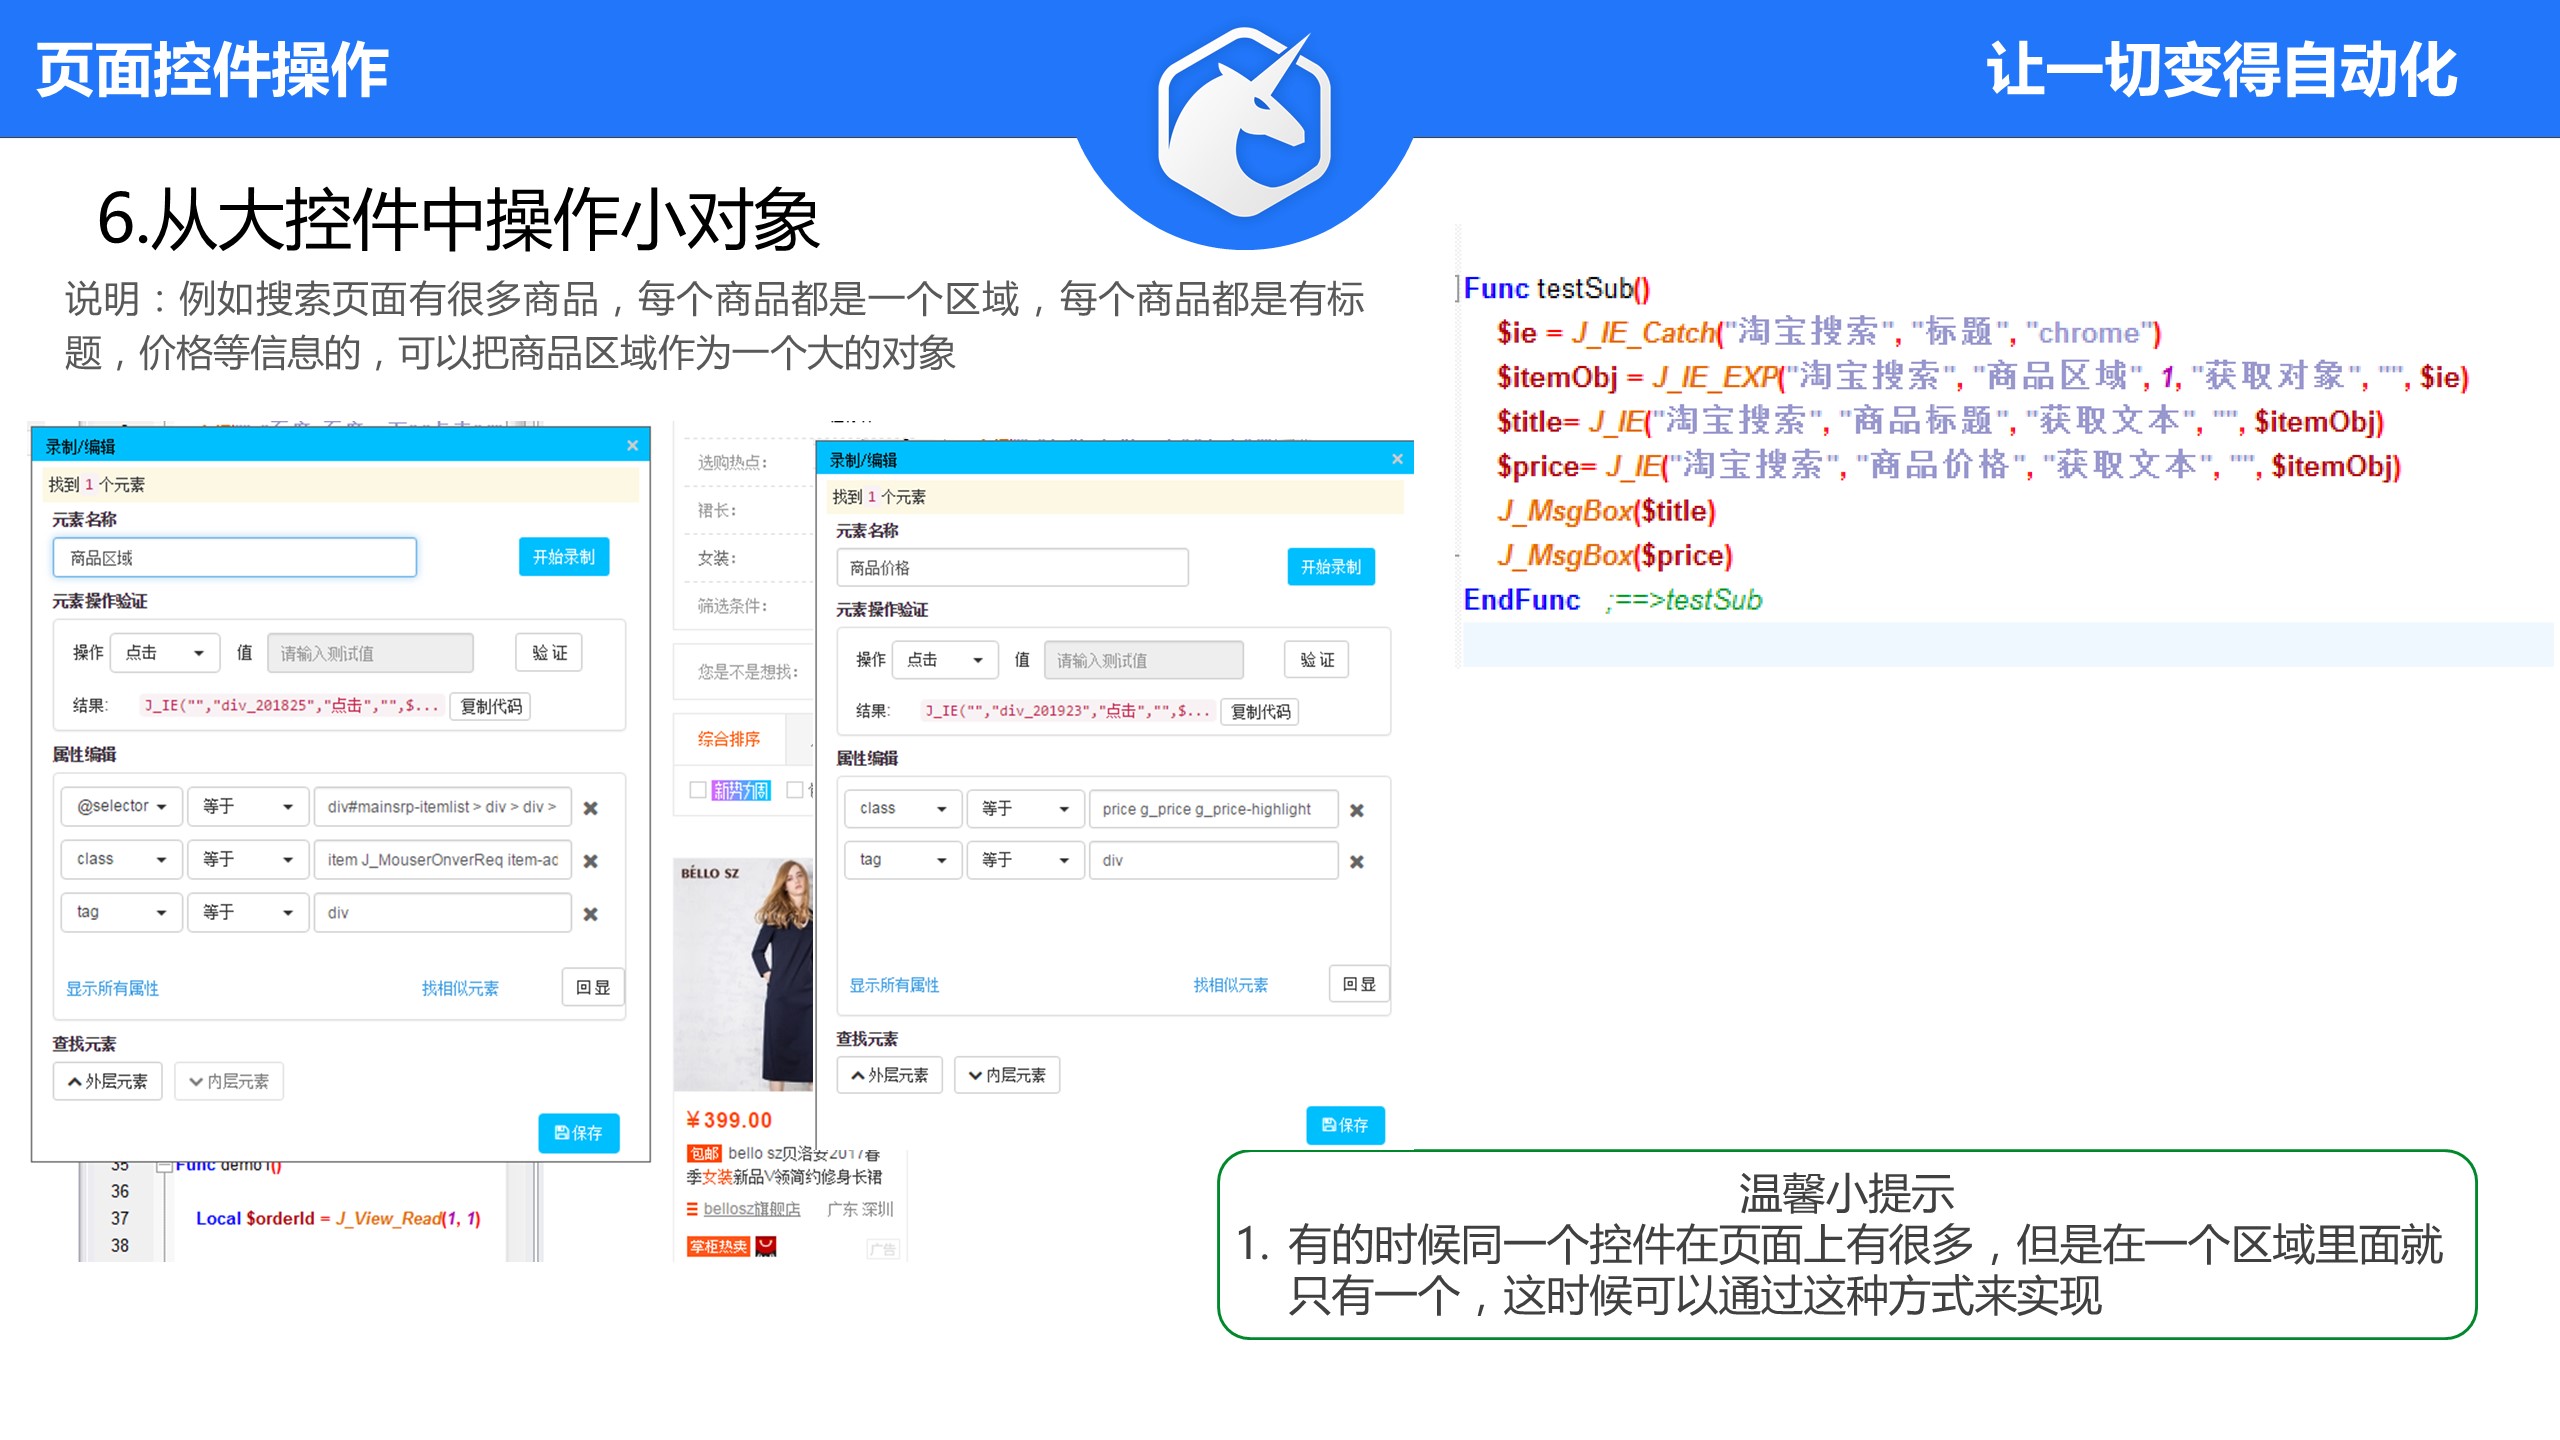Click 保存 in the 商品区域 dialog

click(579, 1133)
